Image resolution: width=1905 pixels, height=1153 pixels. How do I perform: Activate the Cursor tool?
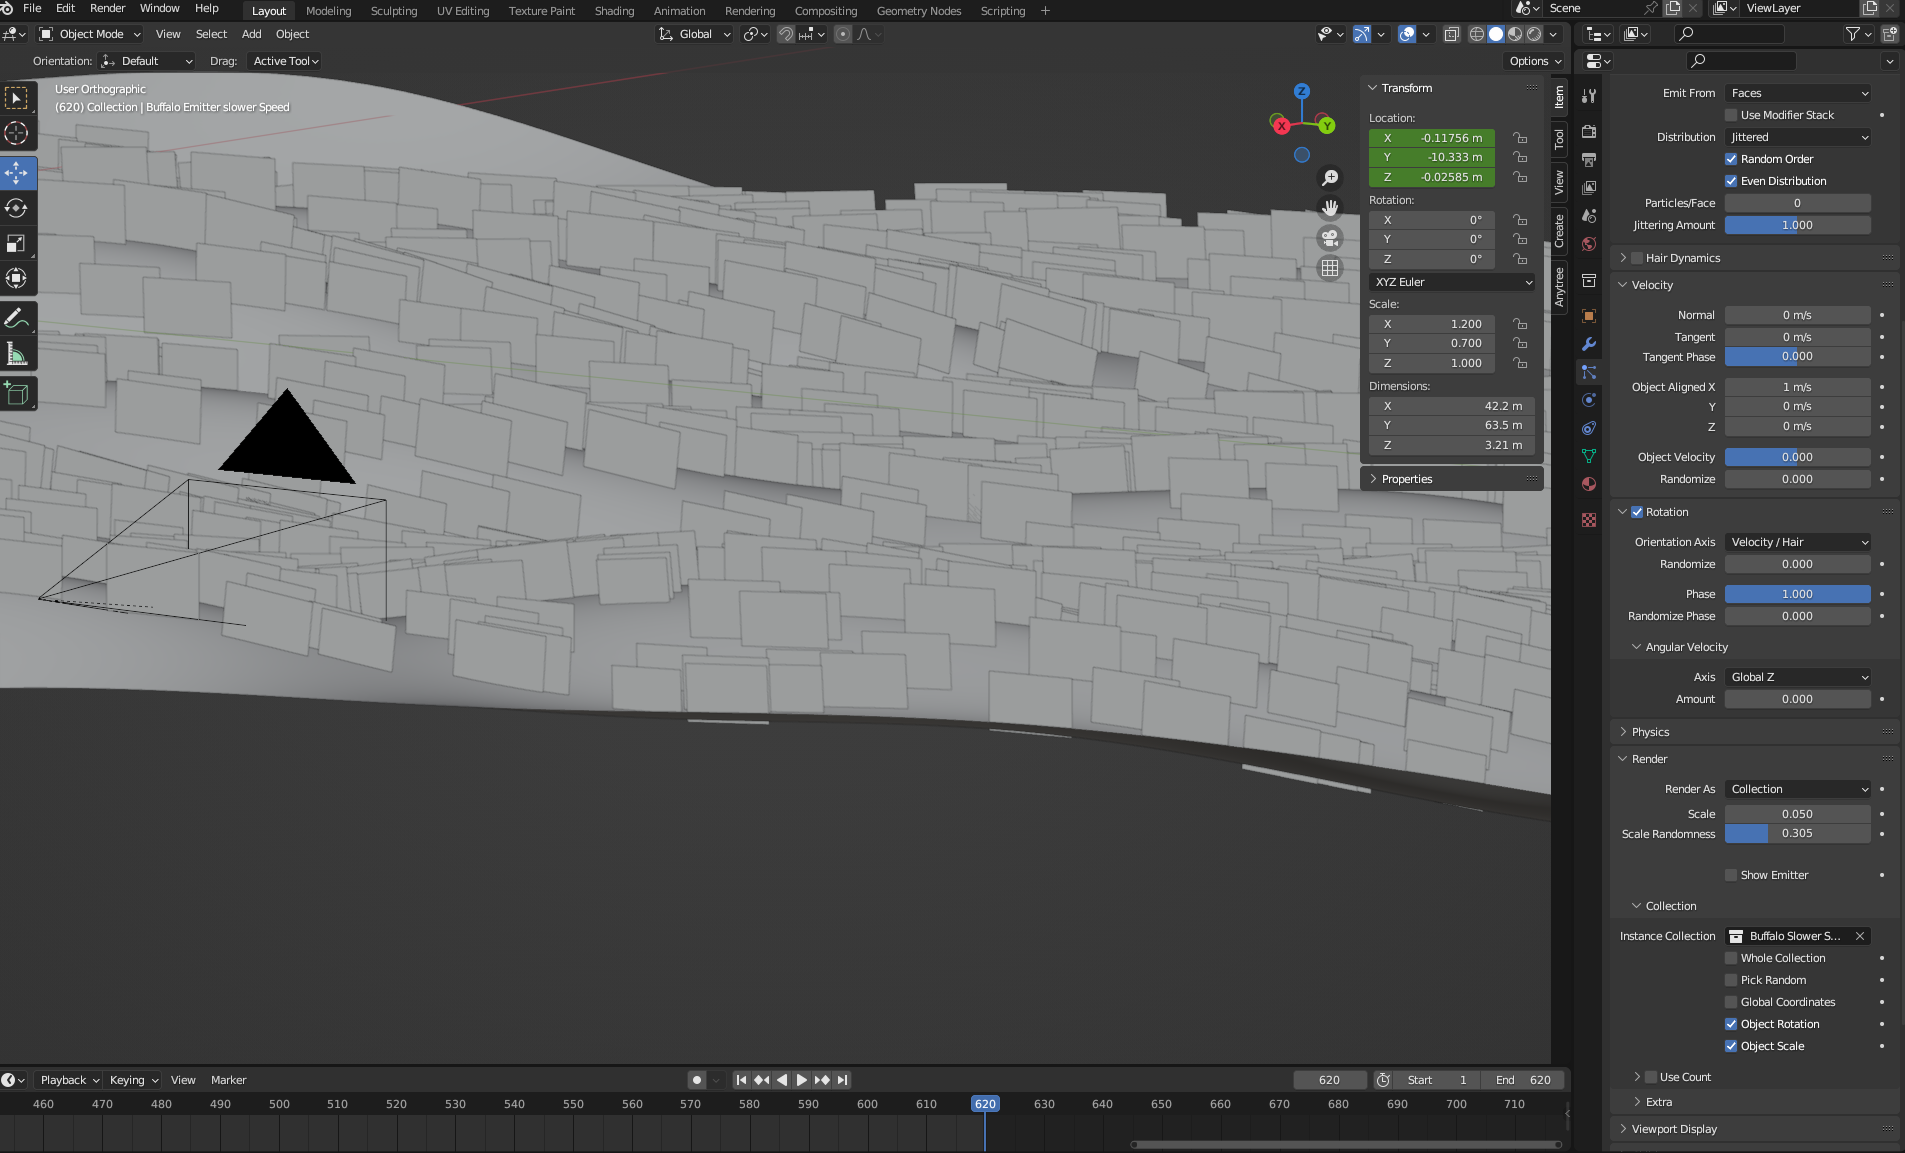[17, 133]
